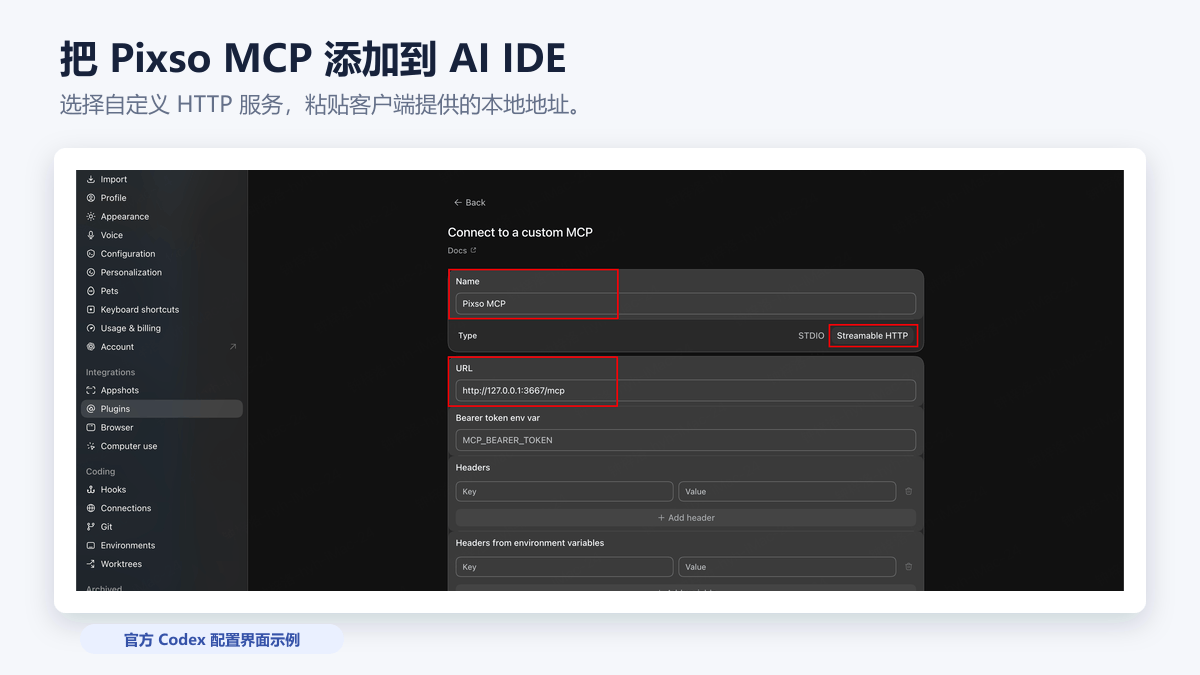Click the Personalization menu label
This screenshot has height=675, width=1200.
pyautogui.click(x=131, y=272)
